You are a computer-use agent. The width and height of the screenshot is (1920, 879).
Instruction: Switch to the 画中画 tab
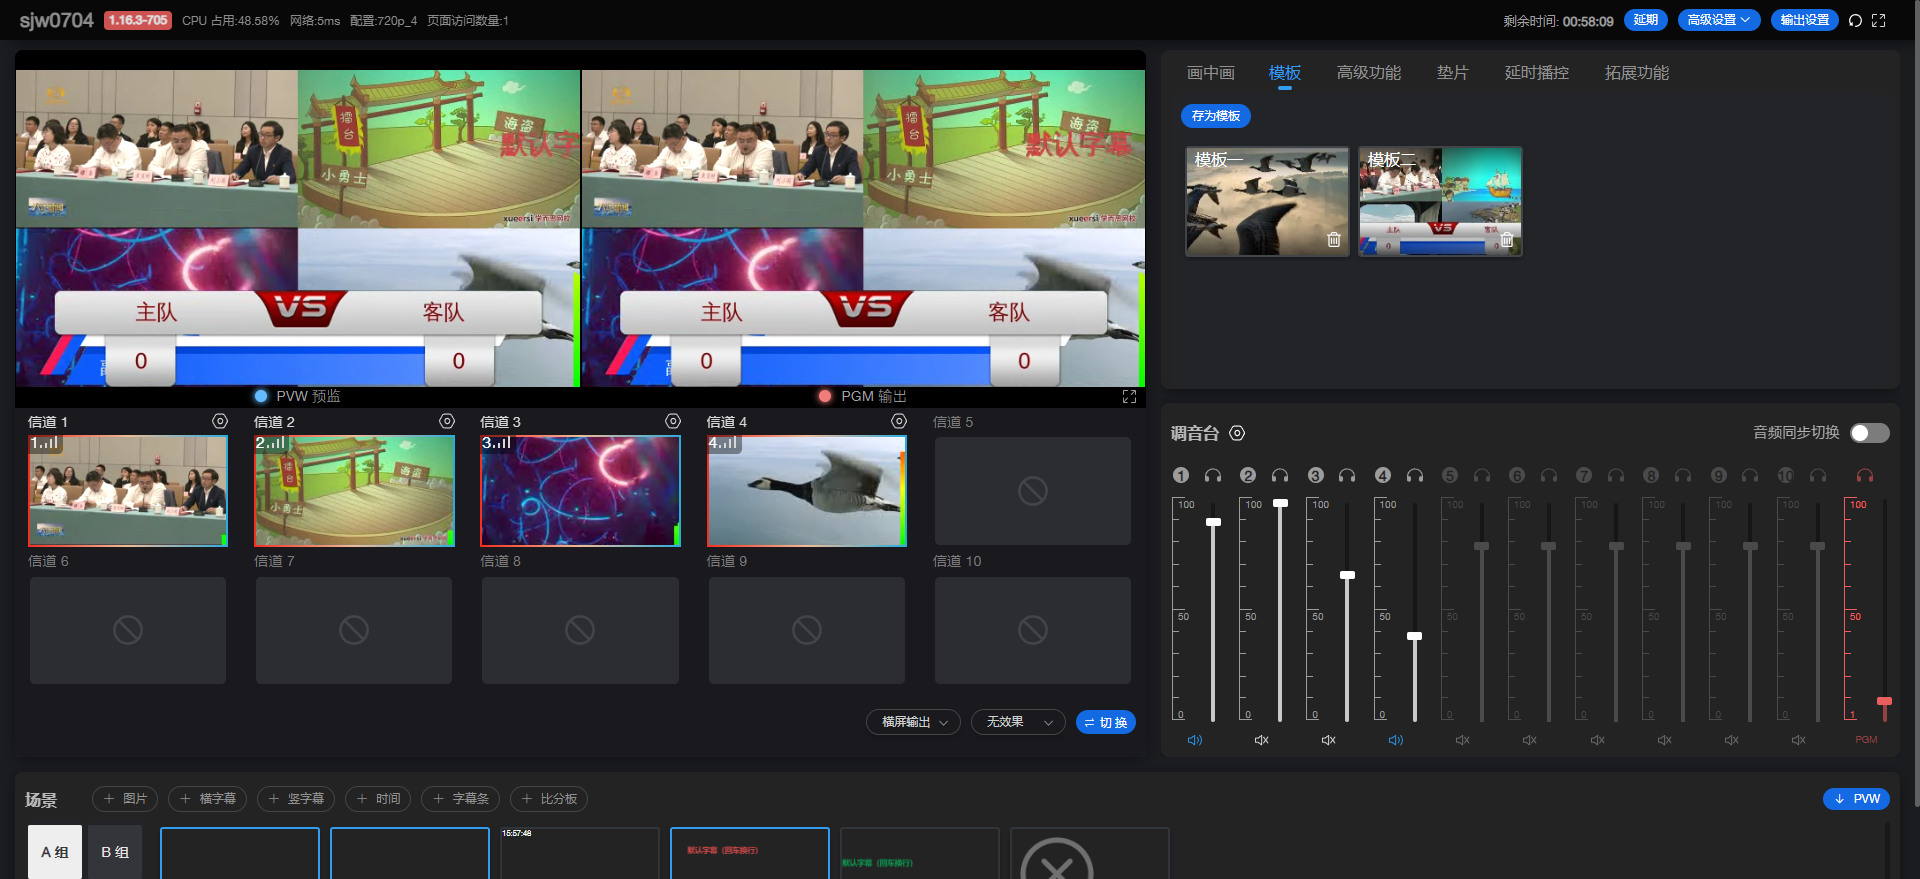(1210, 73)
